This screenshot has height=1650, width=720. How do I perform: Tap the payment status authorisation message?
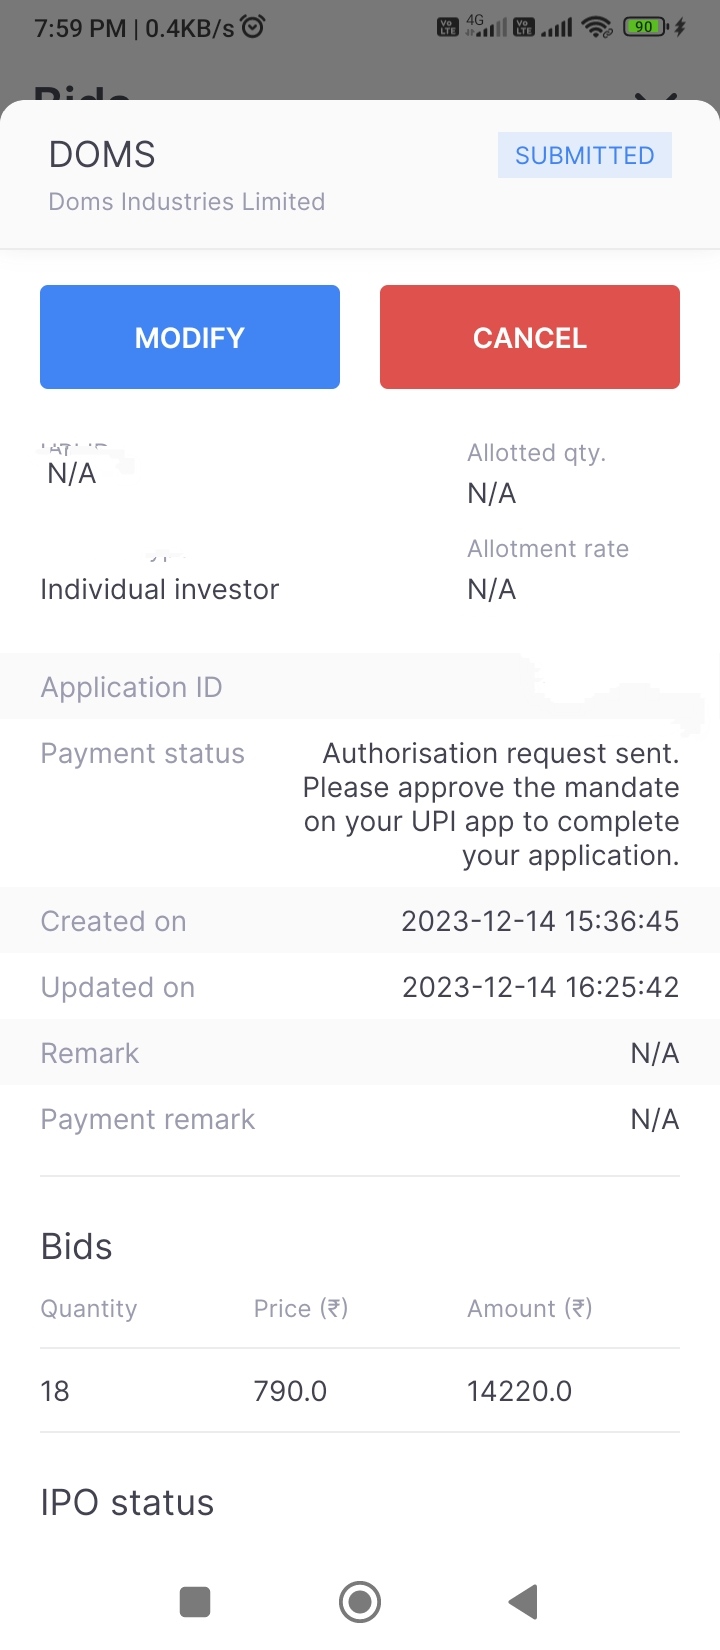tap(491, 804)
